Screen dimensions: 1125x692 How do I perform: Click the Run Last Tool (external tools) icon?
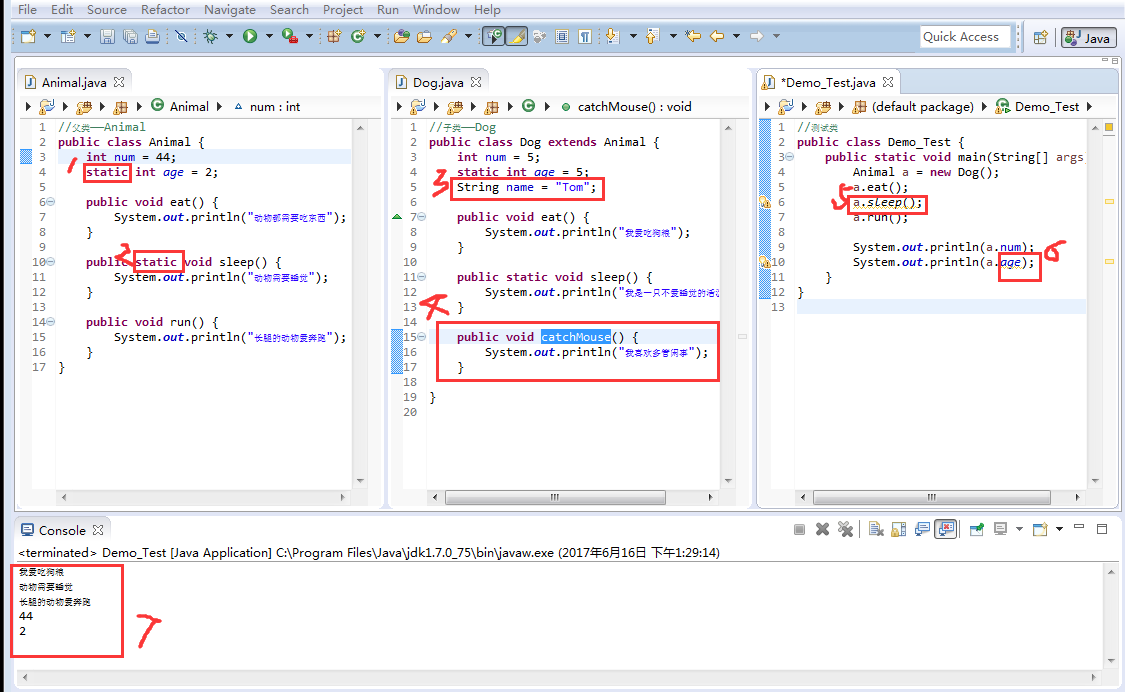click(x=290, y=36)
